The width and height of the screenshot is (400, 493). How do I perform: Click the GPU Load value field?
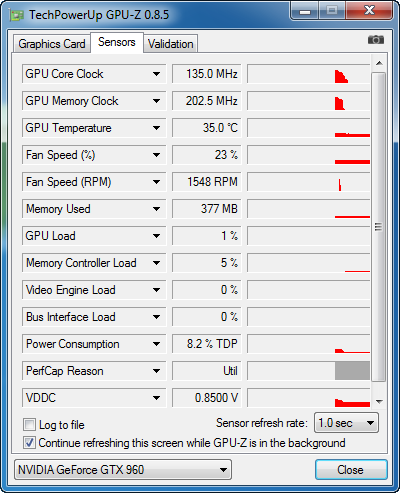click(207, 236)
